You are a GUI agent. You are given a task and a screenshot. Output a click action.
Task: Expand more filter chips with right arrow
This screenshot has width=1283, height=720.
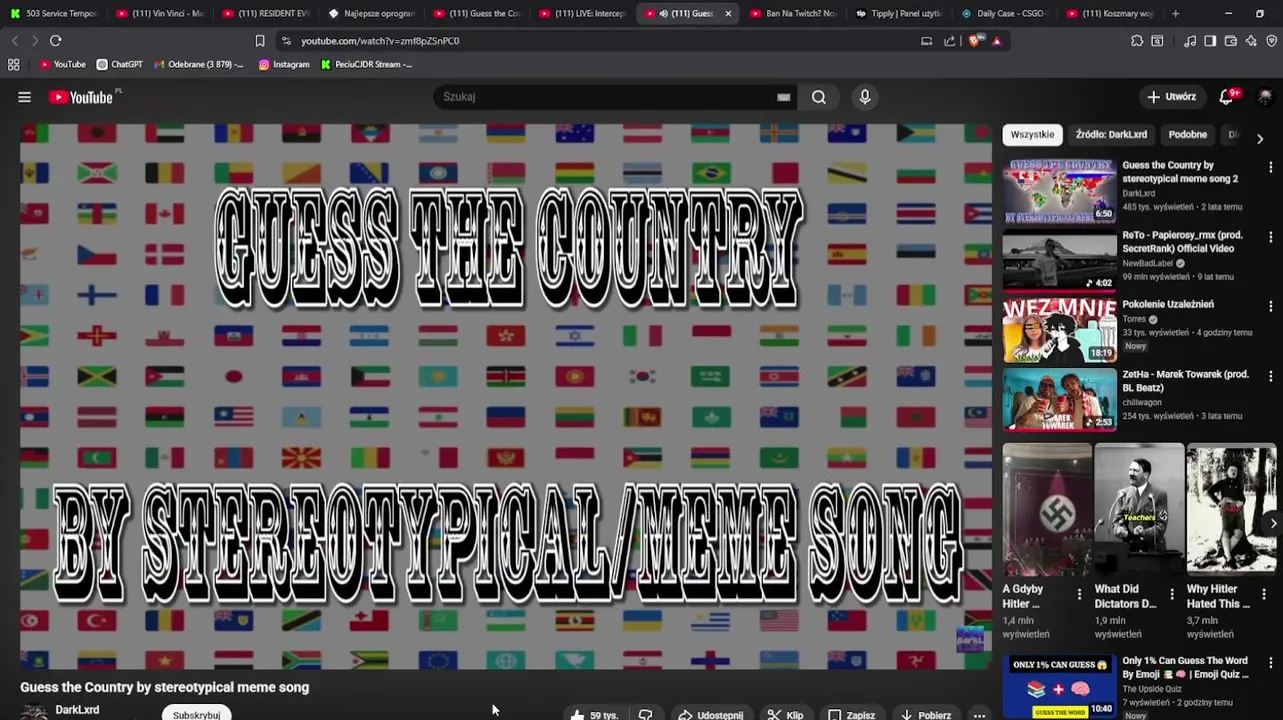click(x=1260, y=138)
